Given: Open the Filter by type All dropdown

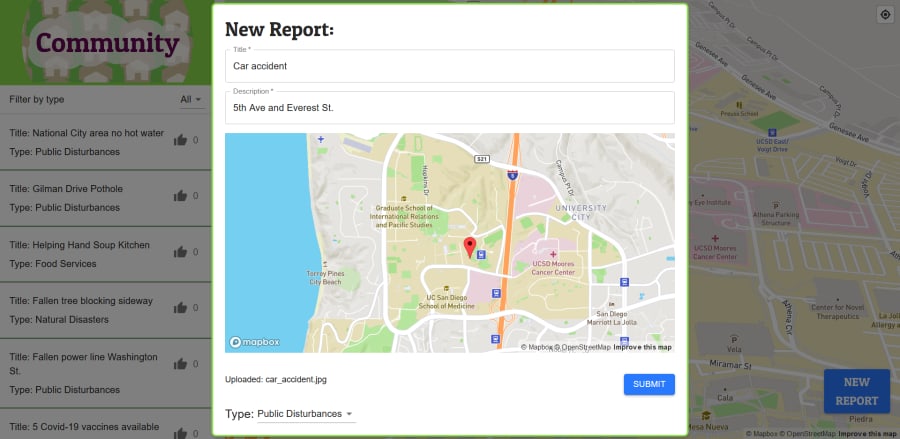Looking at the screenshot, I should (191, 99).
